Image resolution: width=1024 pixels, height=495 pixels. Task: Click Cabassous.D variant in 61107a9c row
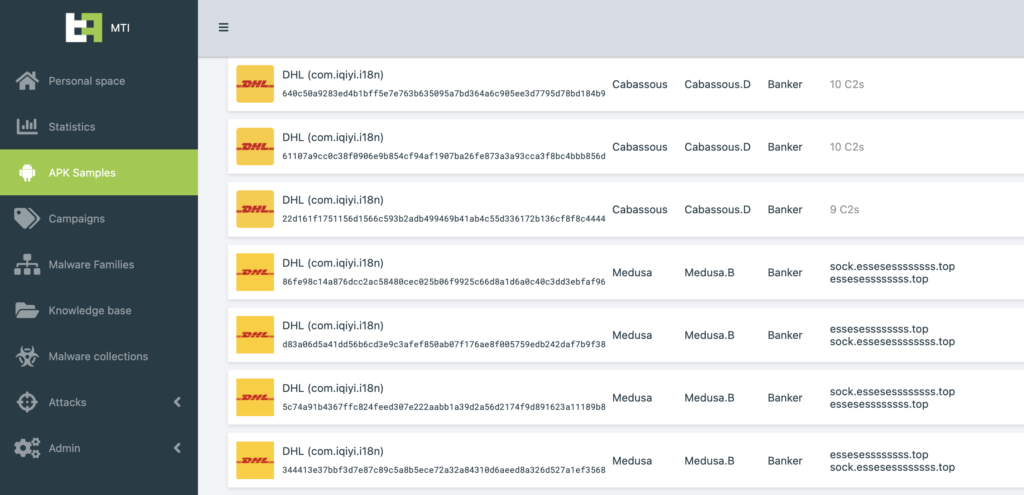[x=718, y=147]
